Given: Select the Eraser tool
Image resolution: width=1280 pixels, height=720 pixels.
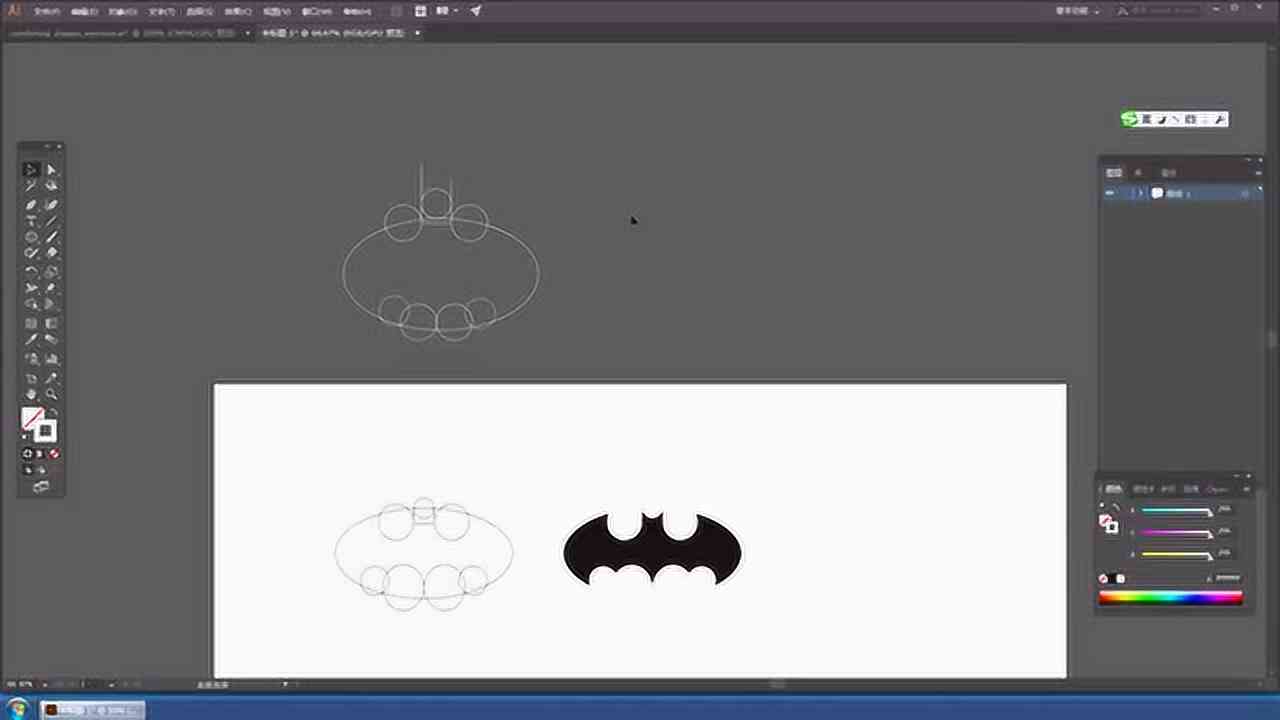Looking at the screenshot, I should pos(51,253).
